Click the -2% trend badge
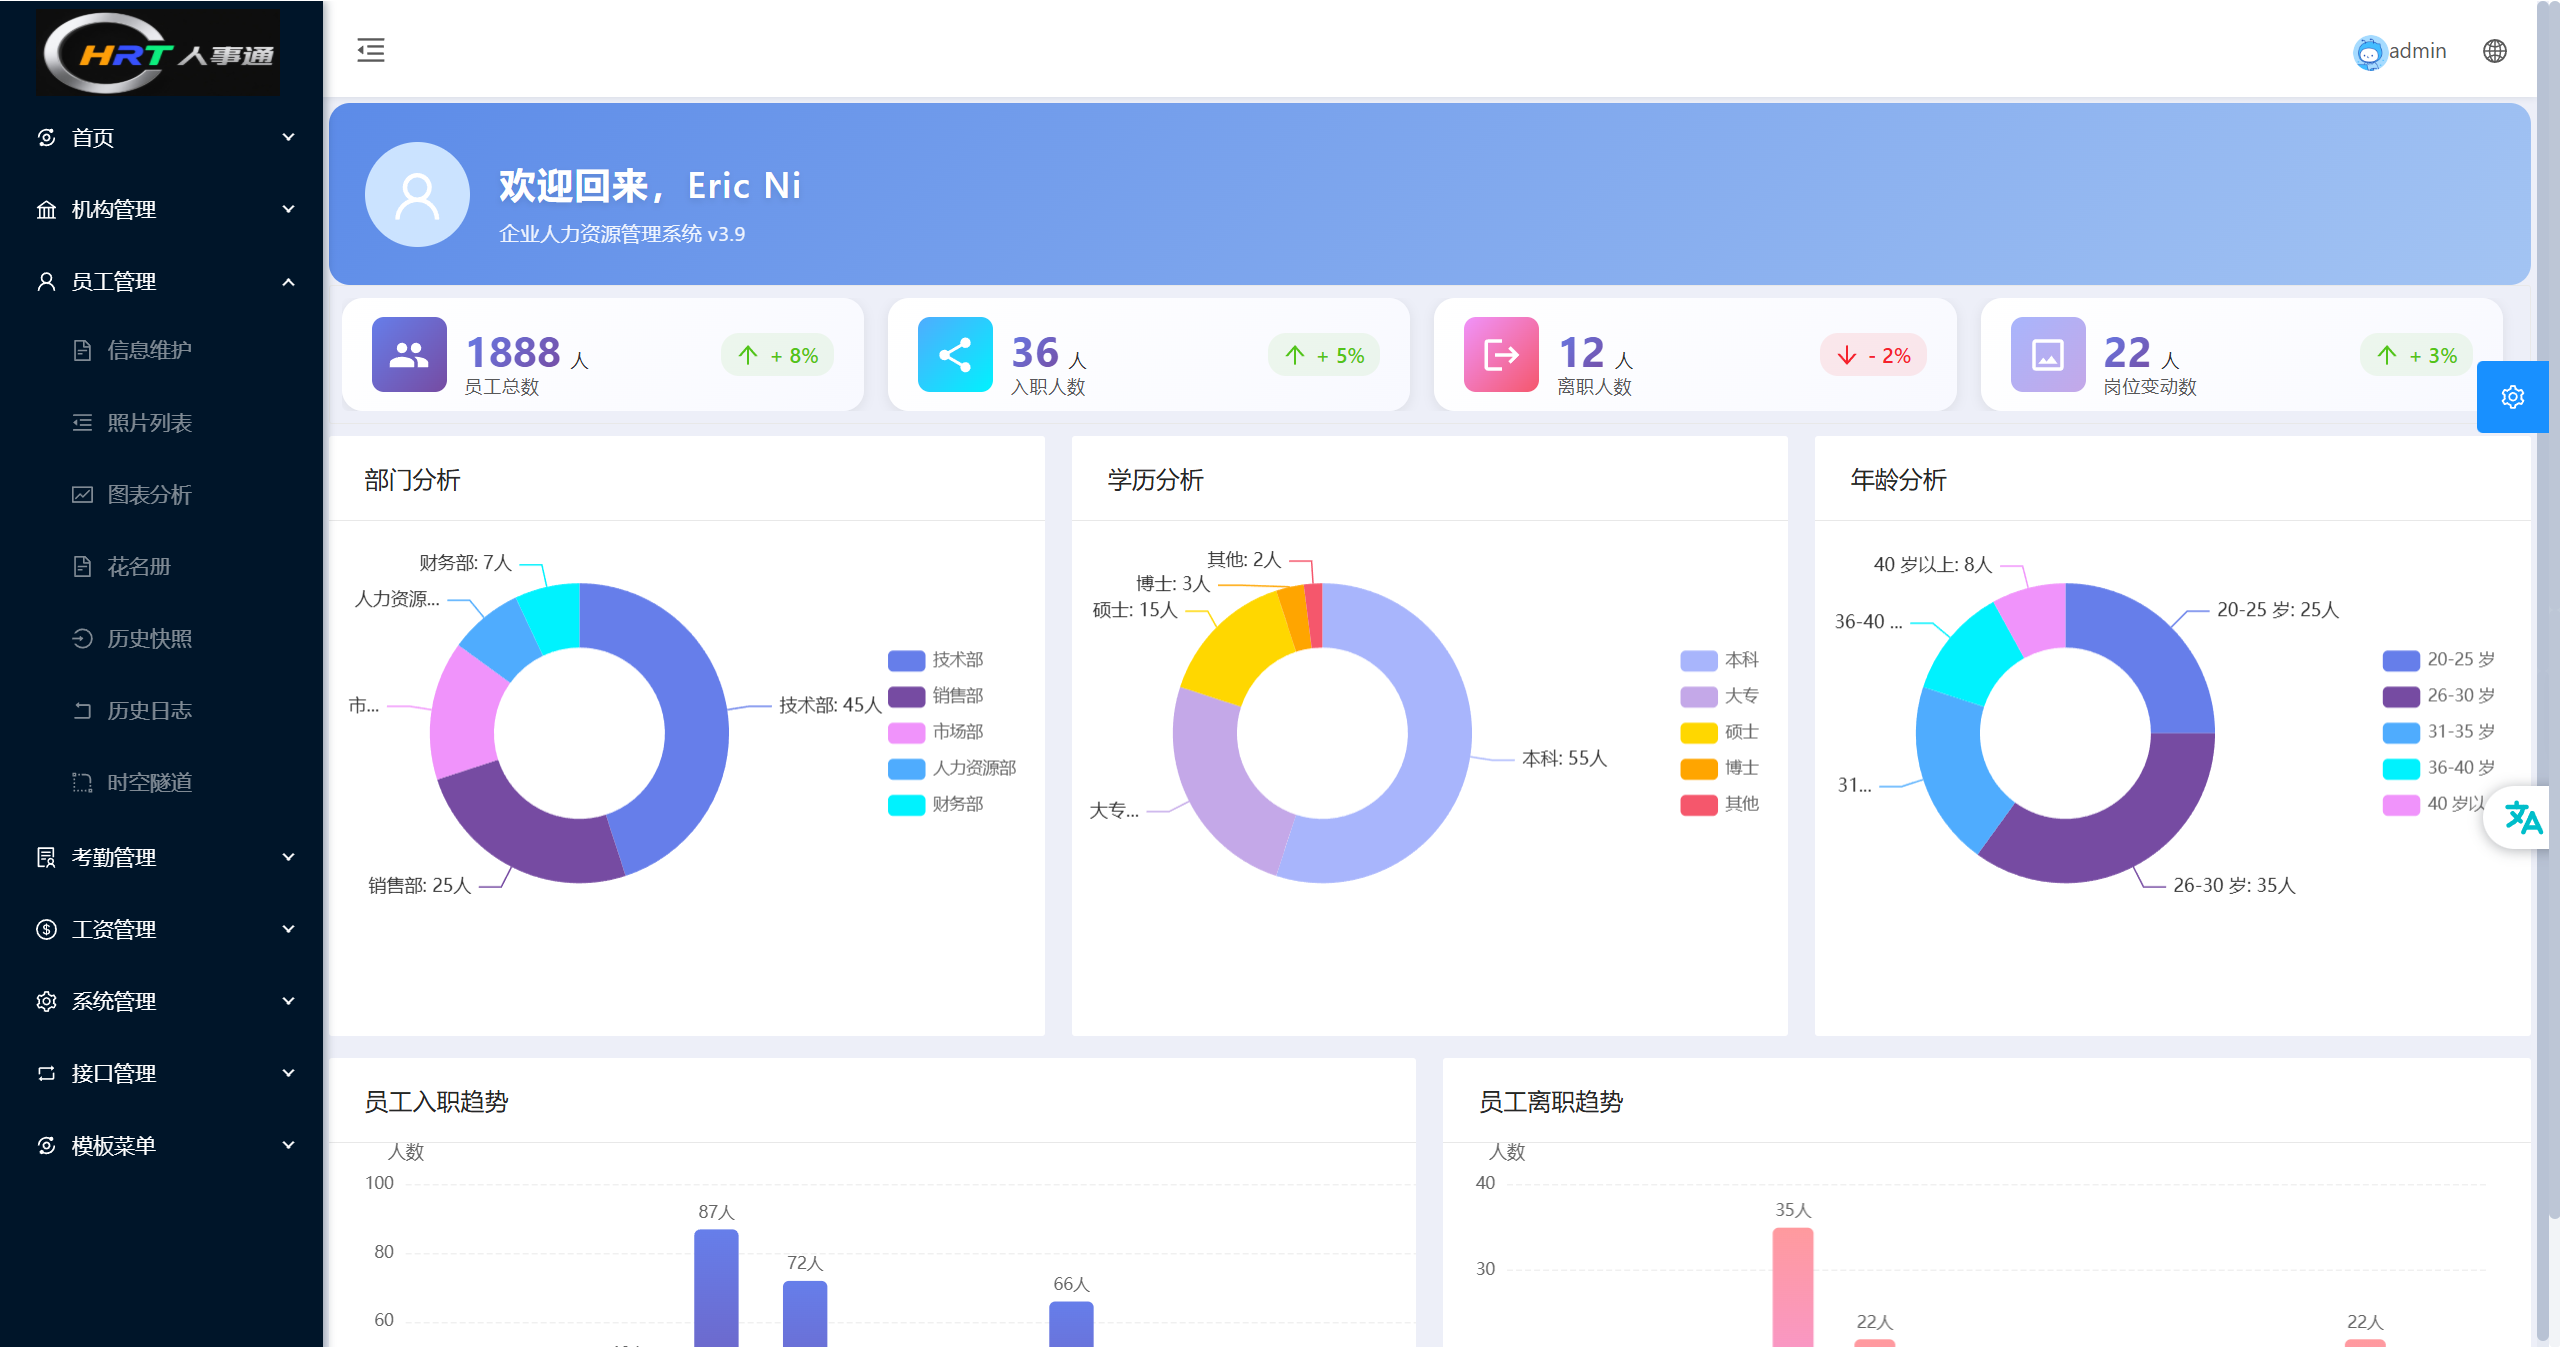2560x1347 pixels. pyautogui.click(x=1873, y=355)
